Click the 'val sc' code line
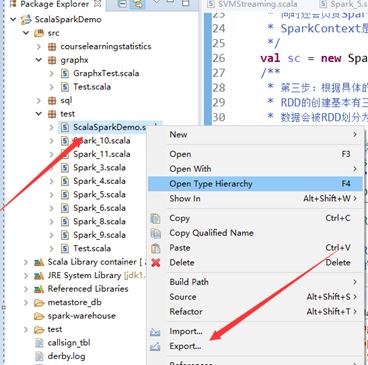The image size is (368, 365). 313,58
